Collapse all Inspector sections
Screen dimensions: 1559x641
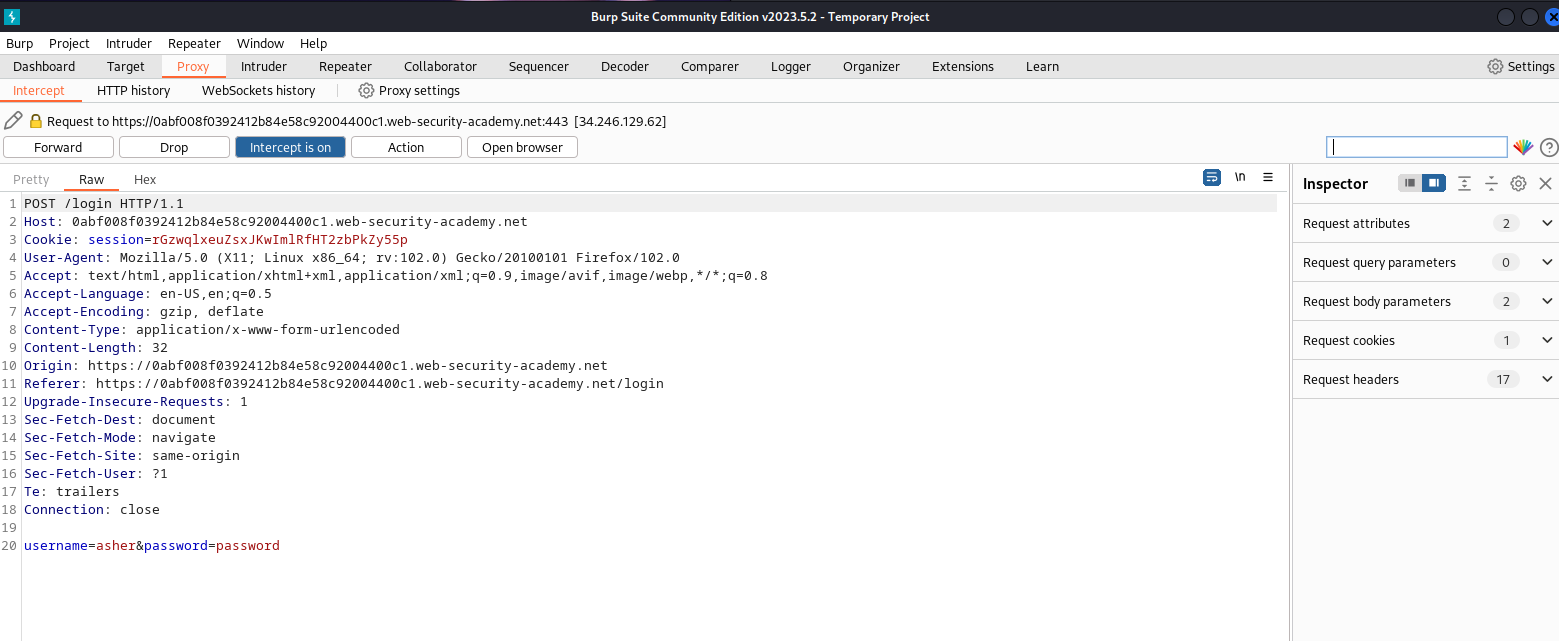[1491, 183]
